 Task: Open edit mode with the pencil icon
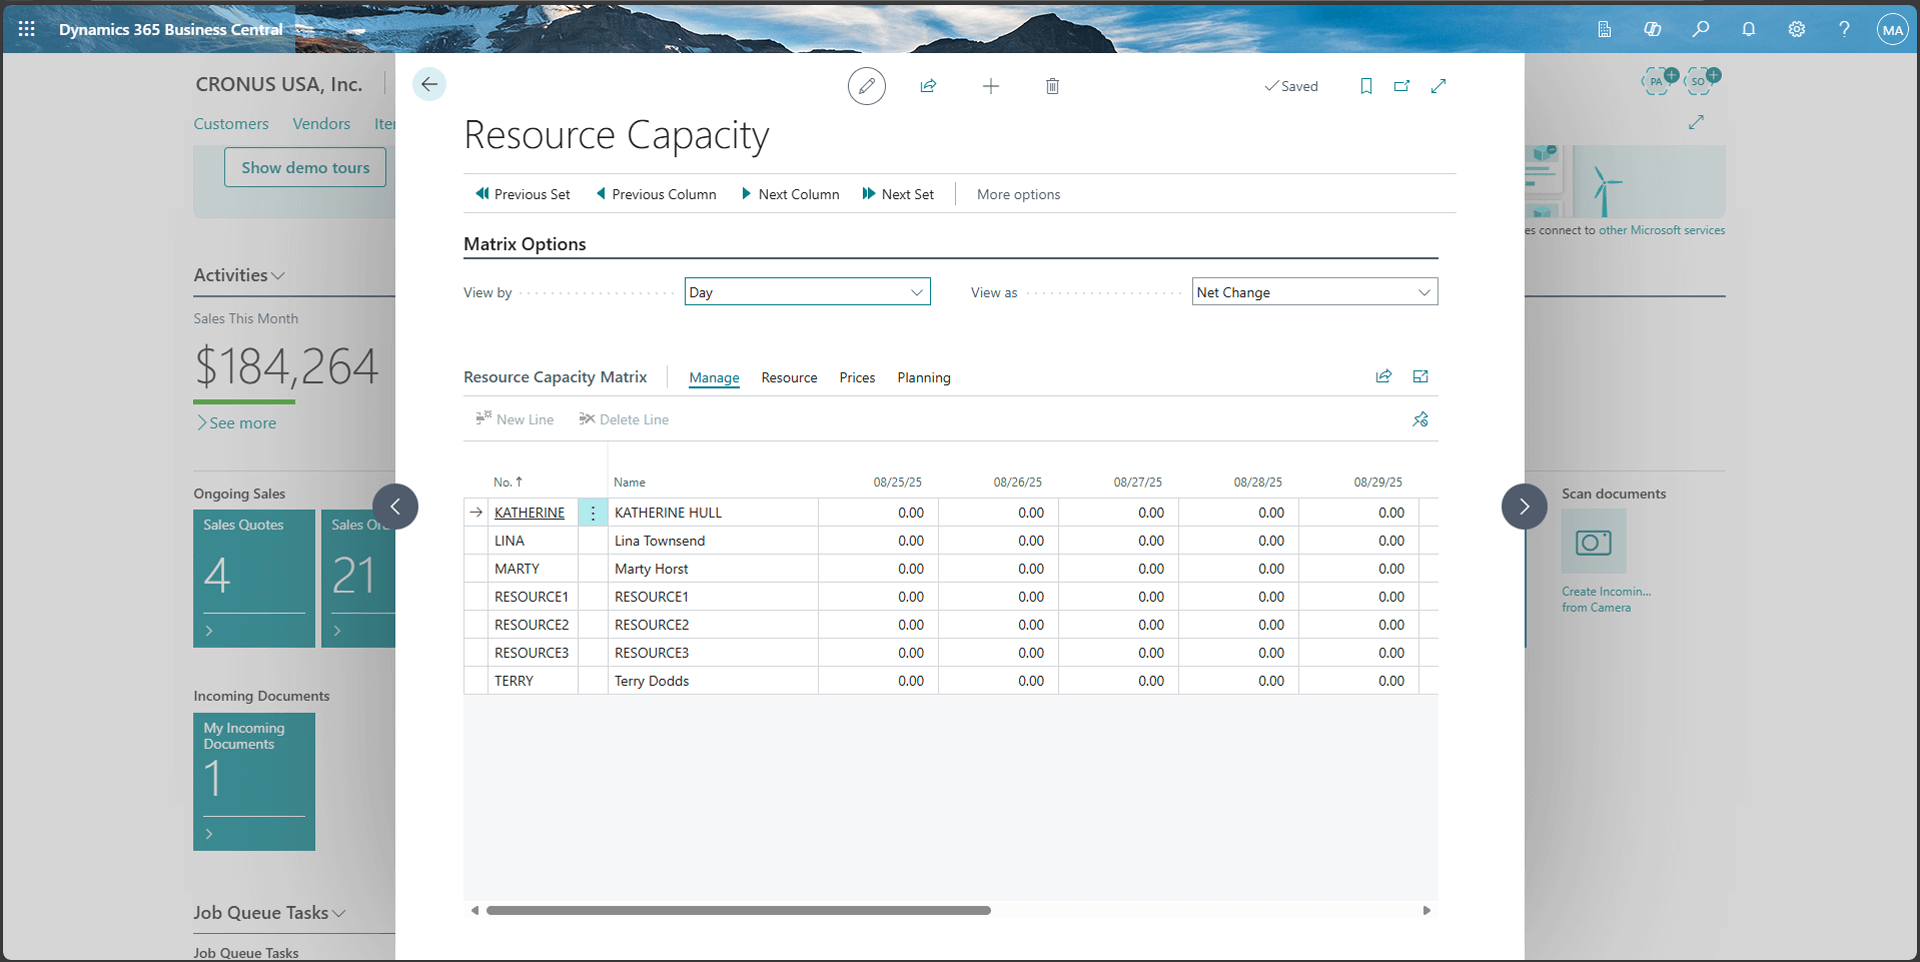(866, 86)
